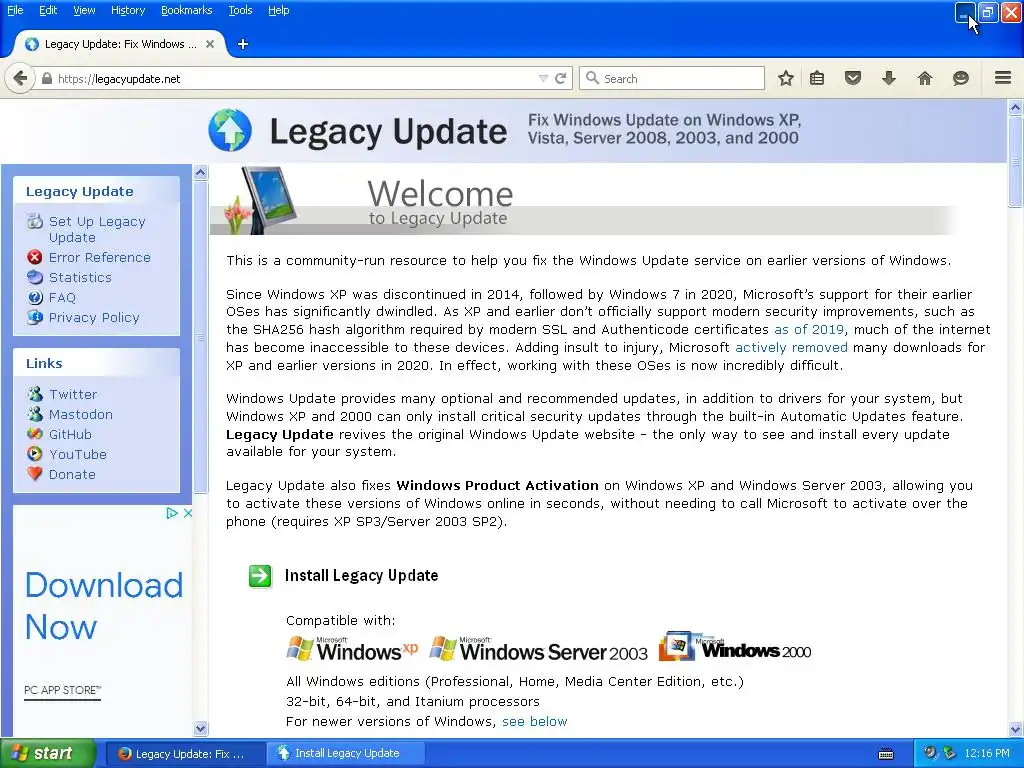Click sidebar scrollbar down arrow
The height and width of the screenshot is (768, 1024).
[200, 728]
